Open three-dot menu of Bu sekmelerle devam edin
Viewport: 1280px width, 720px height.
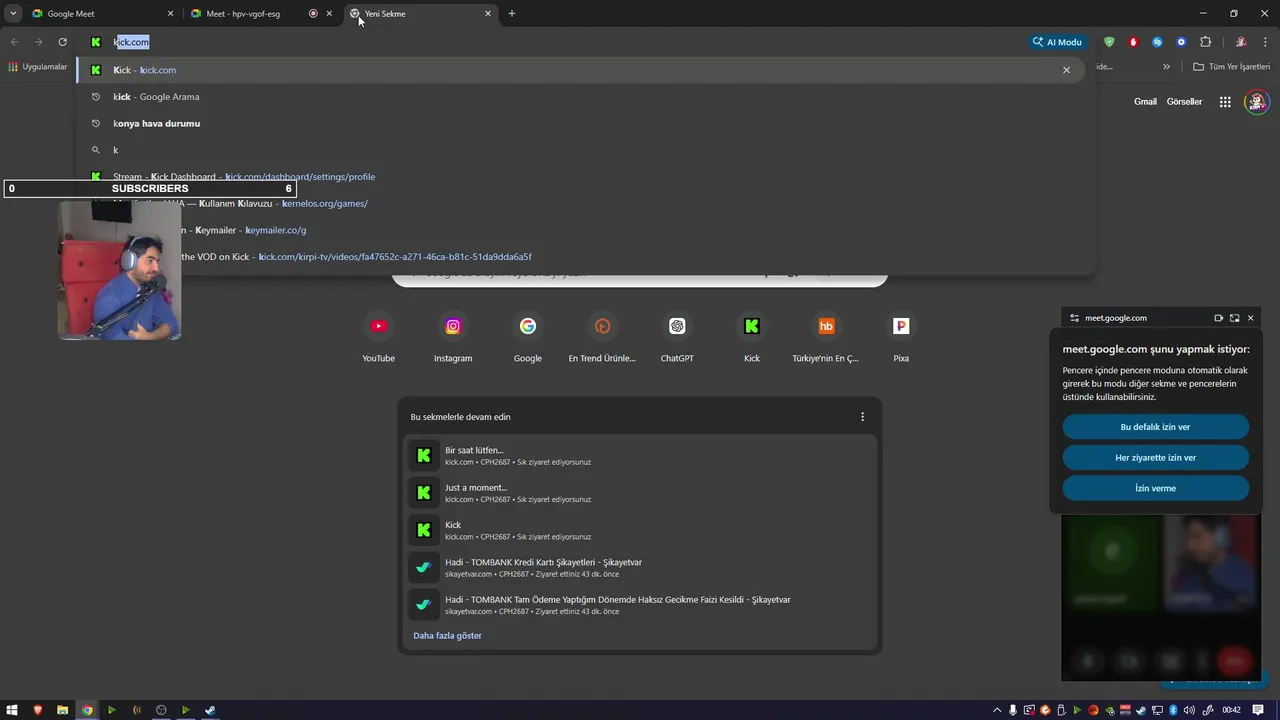862,417
